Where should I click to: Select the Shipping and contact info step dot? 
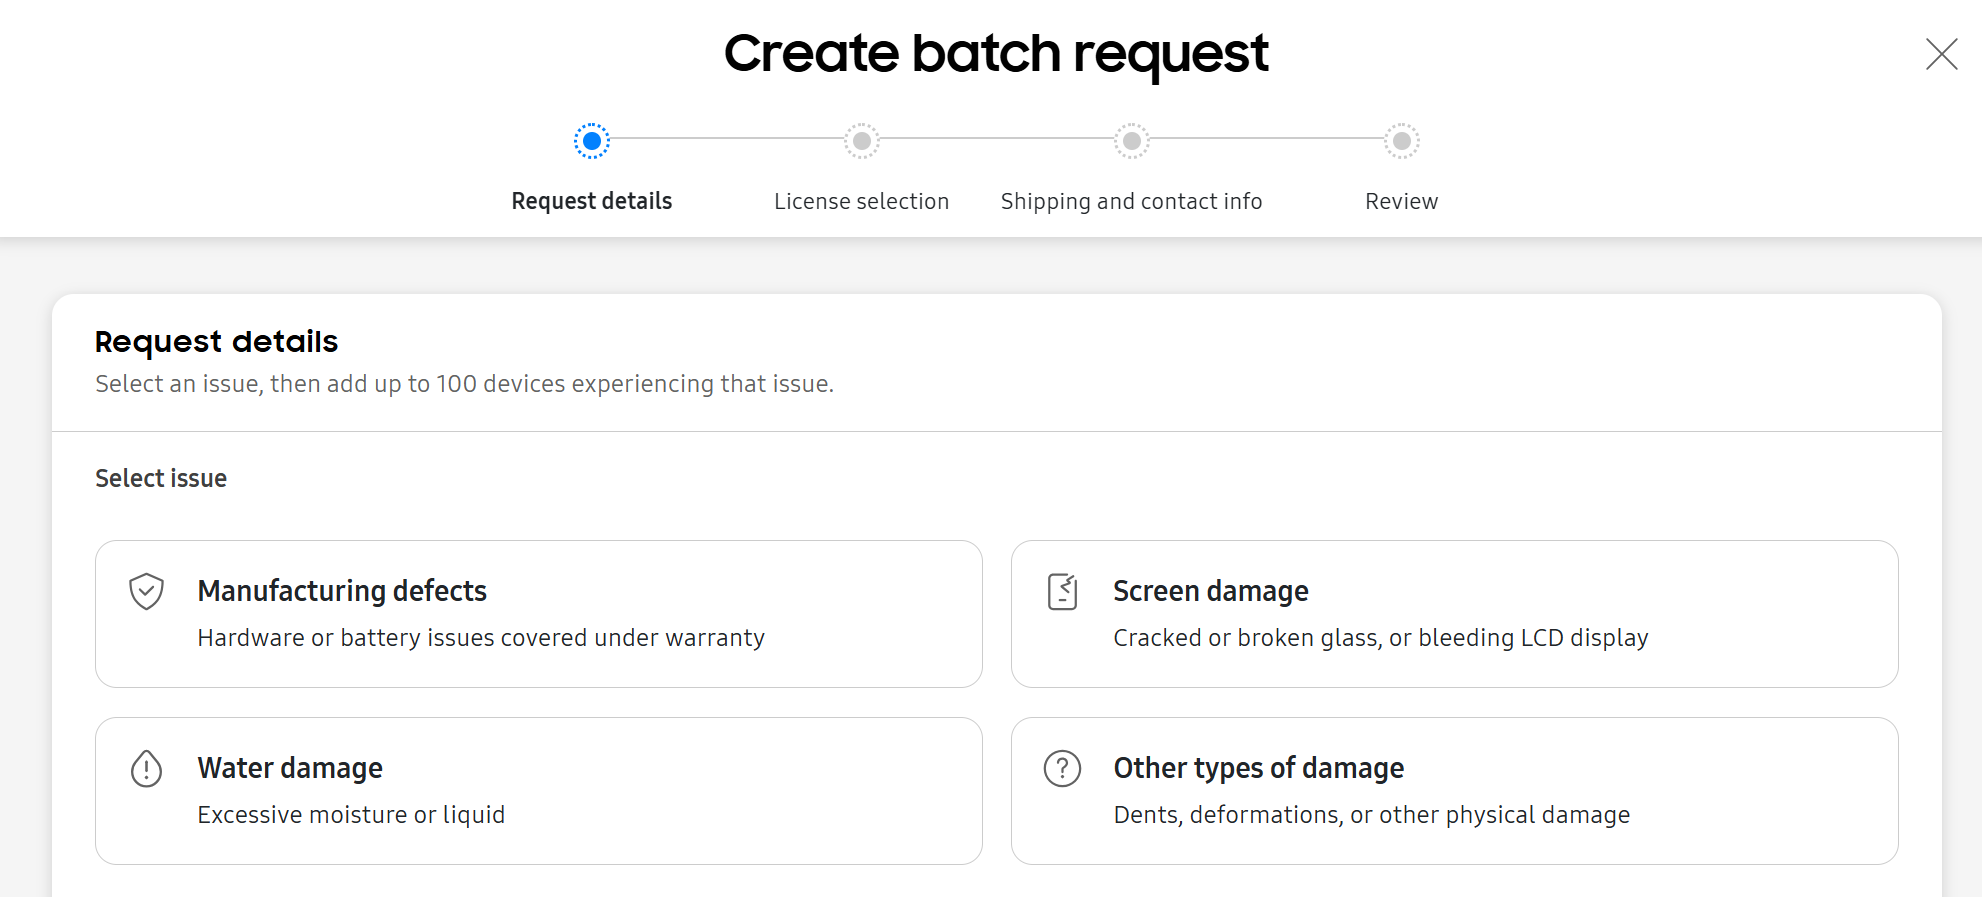coord(1132,141)
